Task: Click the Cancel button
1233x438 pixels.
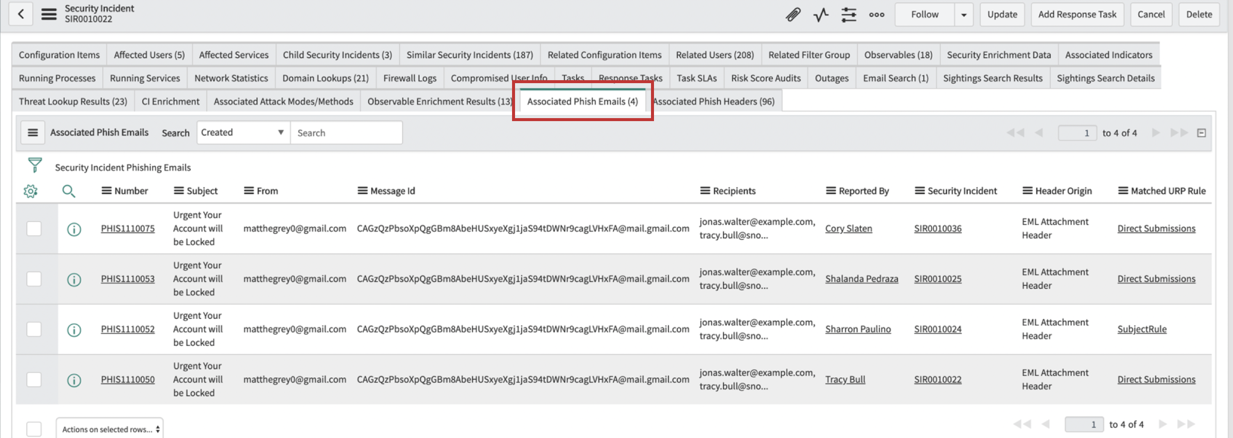Action: click(1151, 14)
